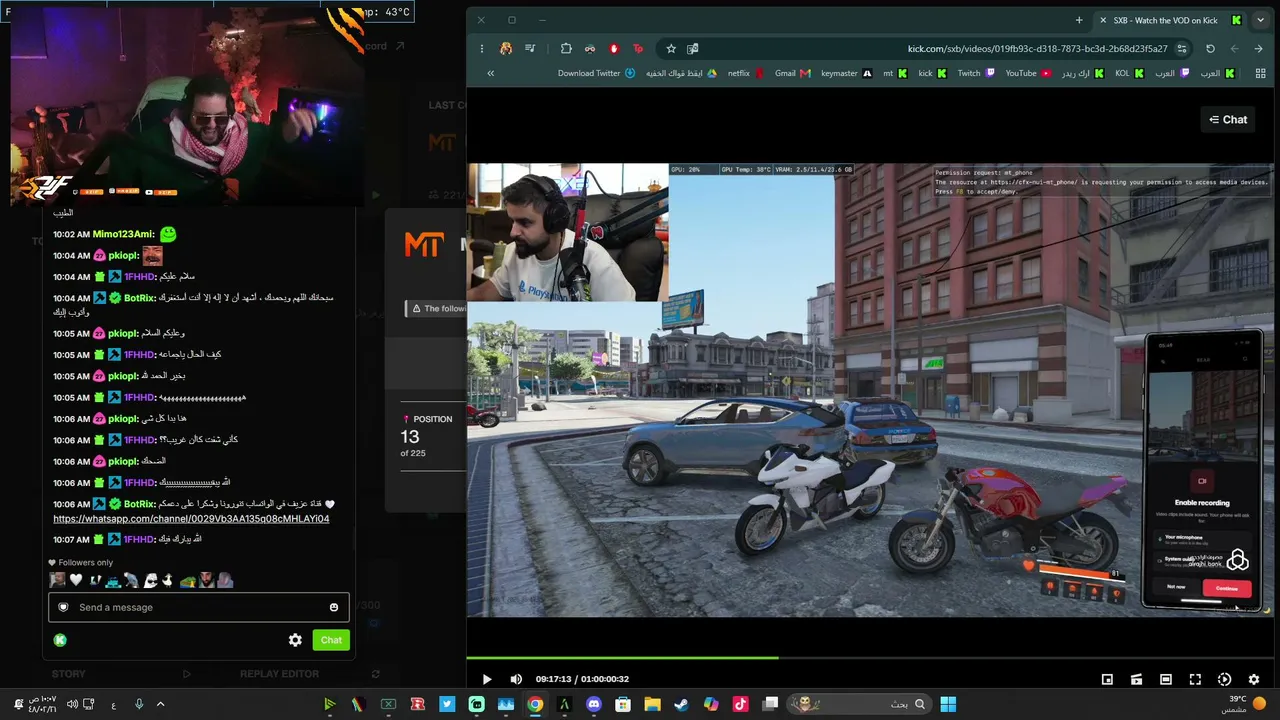1280x720 pixels.
Task: Open the emoji picker in chat input
Action: coord(334,607)
